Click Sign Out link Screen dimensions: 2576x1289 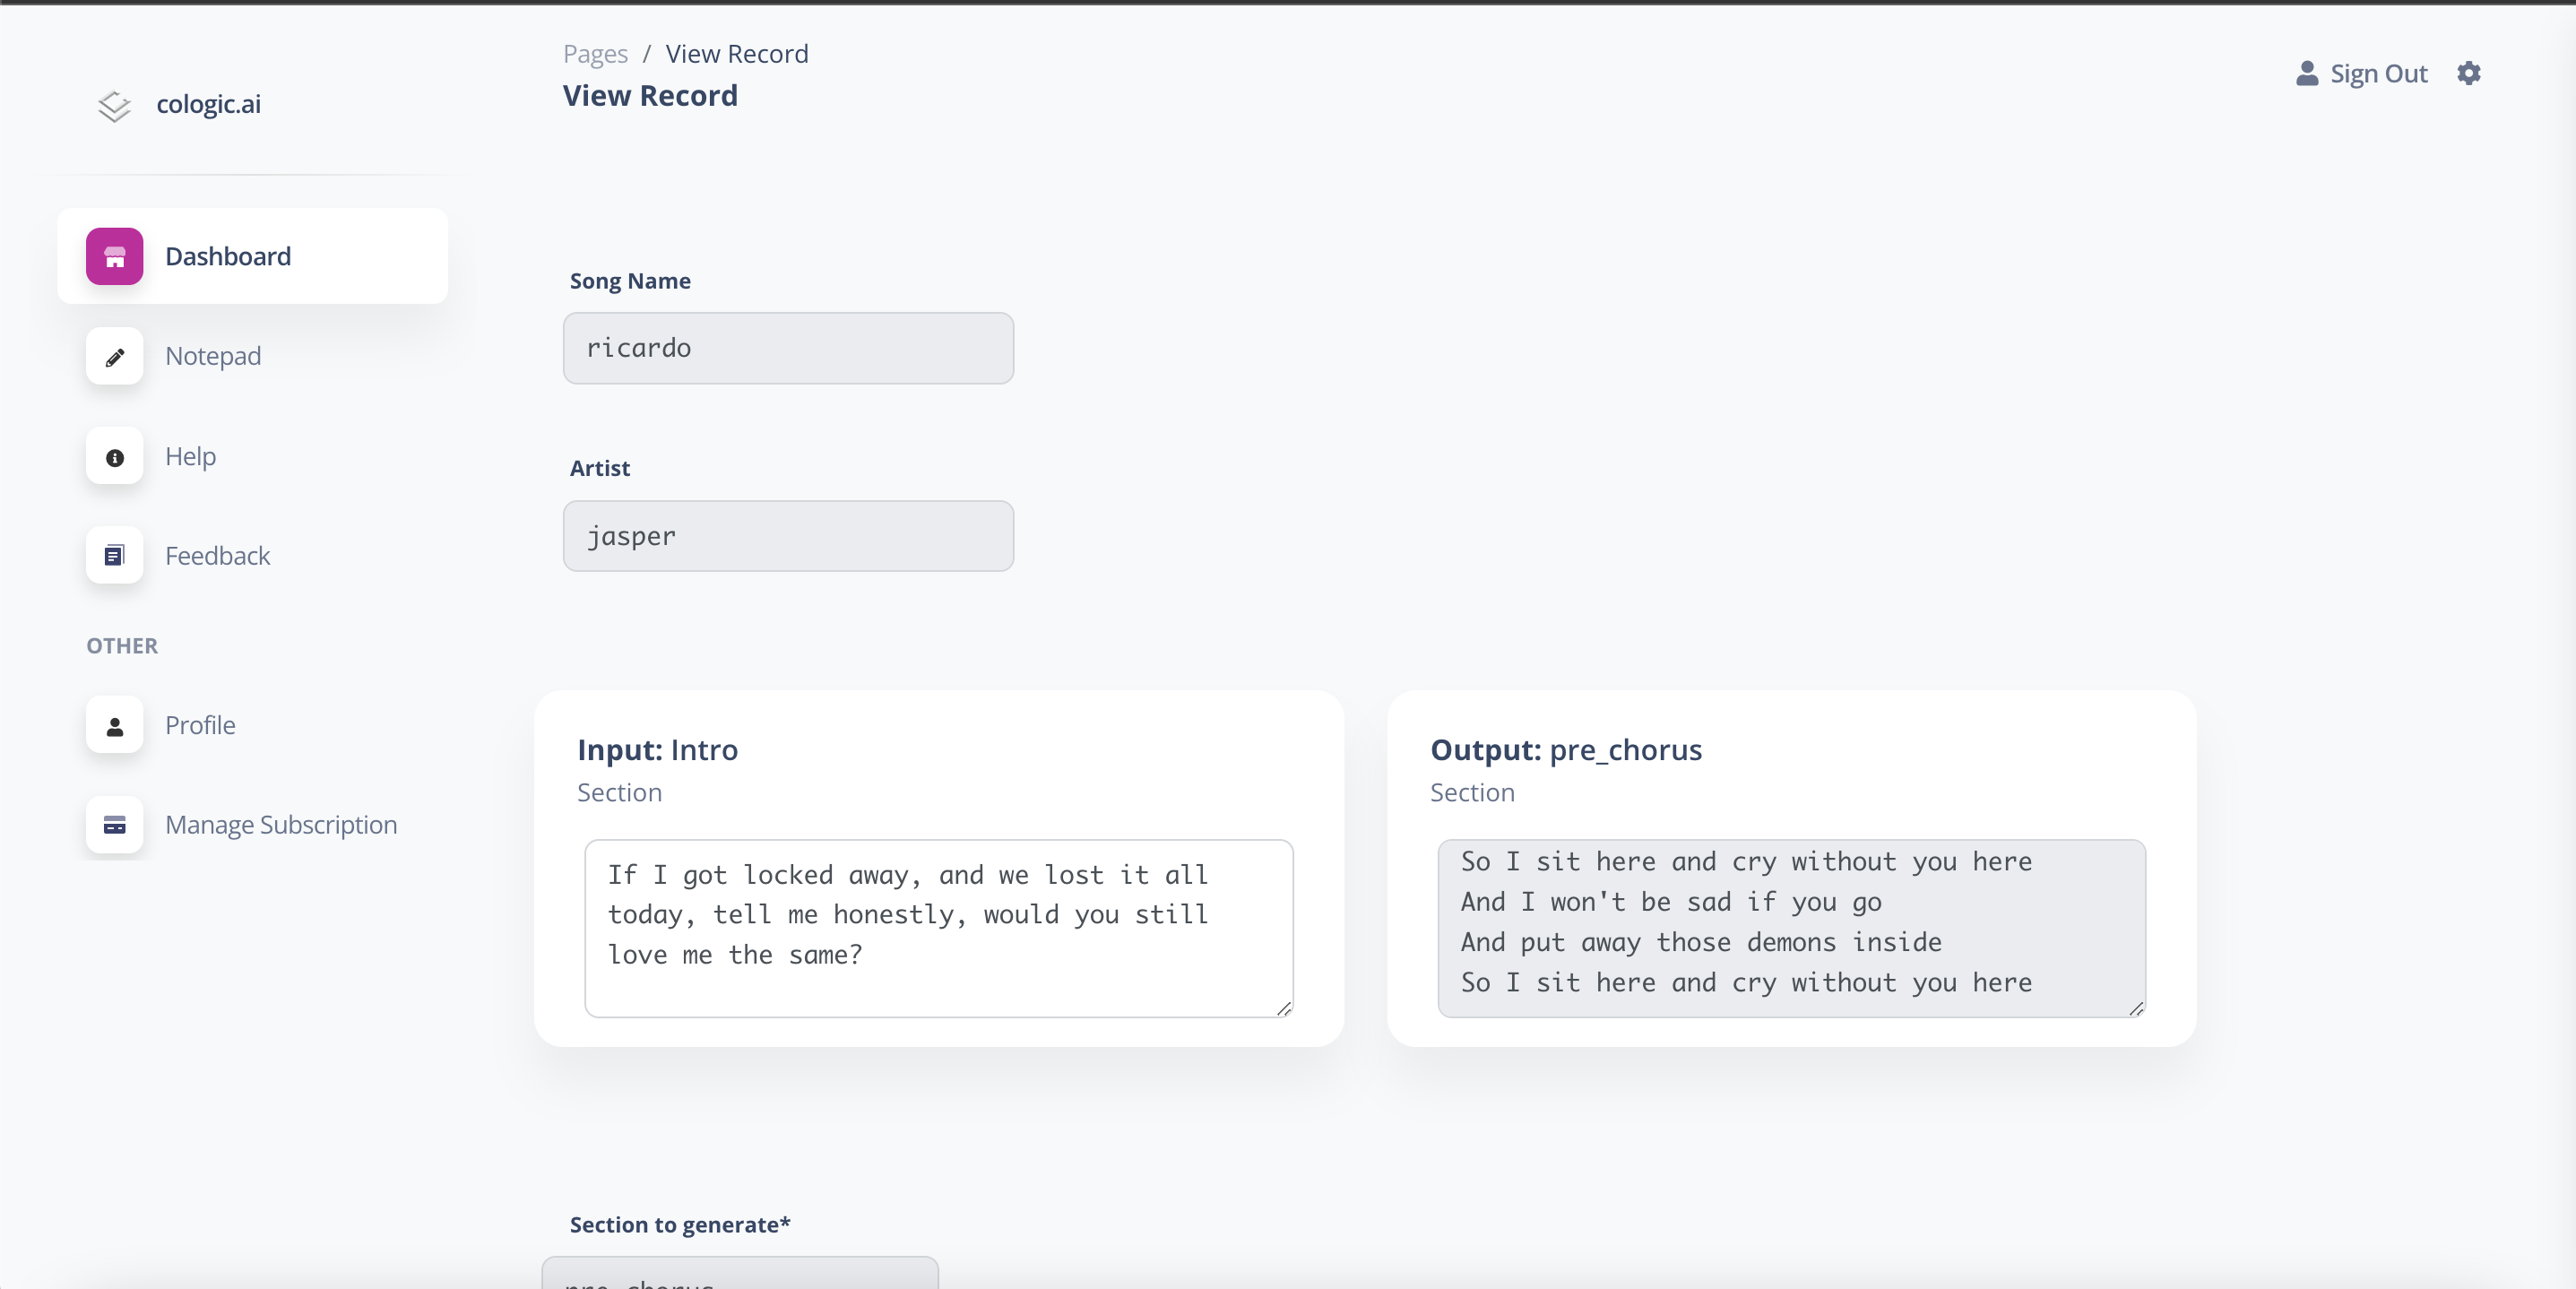tap(2378, 73)
